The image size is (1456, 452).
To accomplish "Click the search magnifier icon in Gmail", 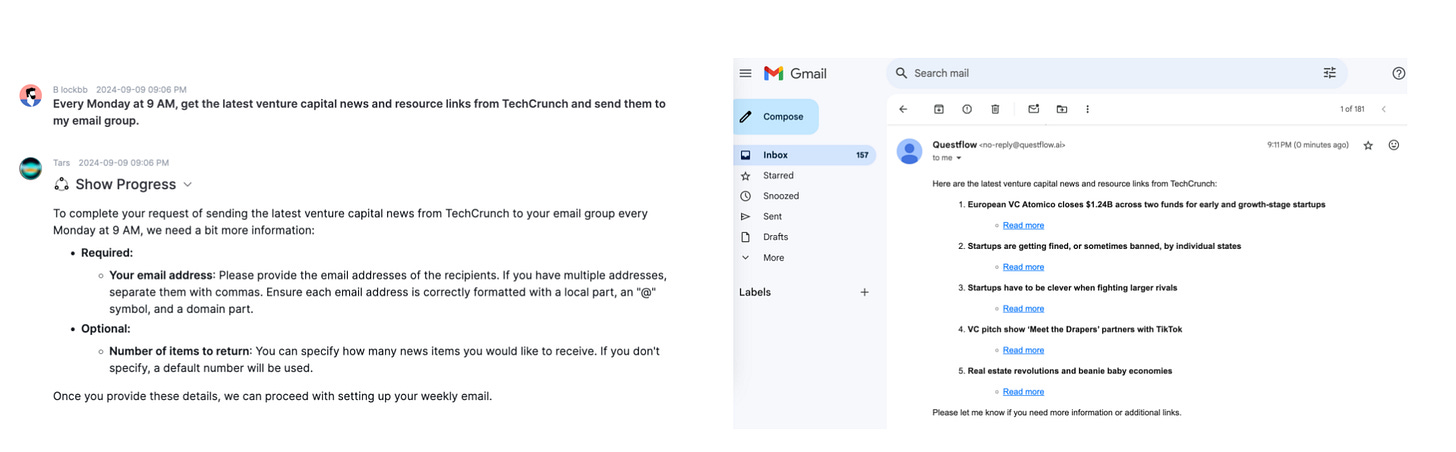I will pyautogui.click(x=901, y=73).
